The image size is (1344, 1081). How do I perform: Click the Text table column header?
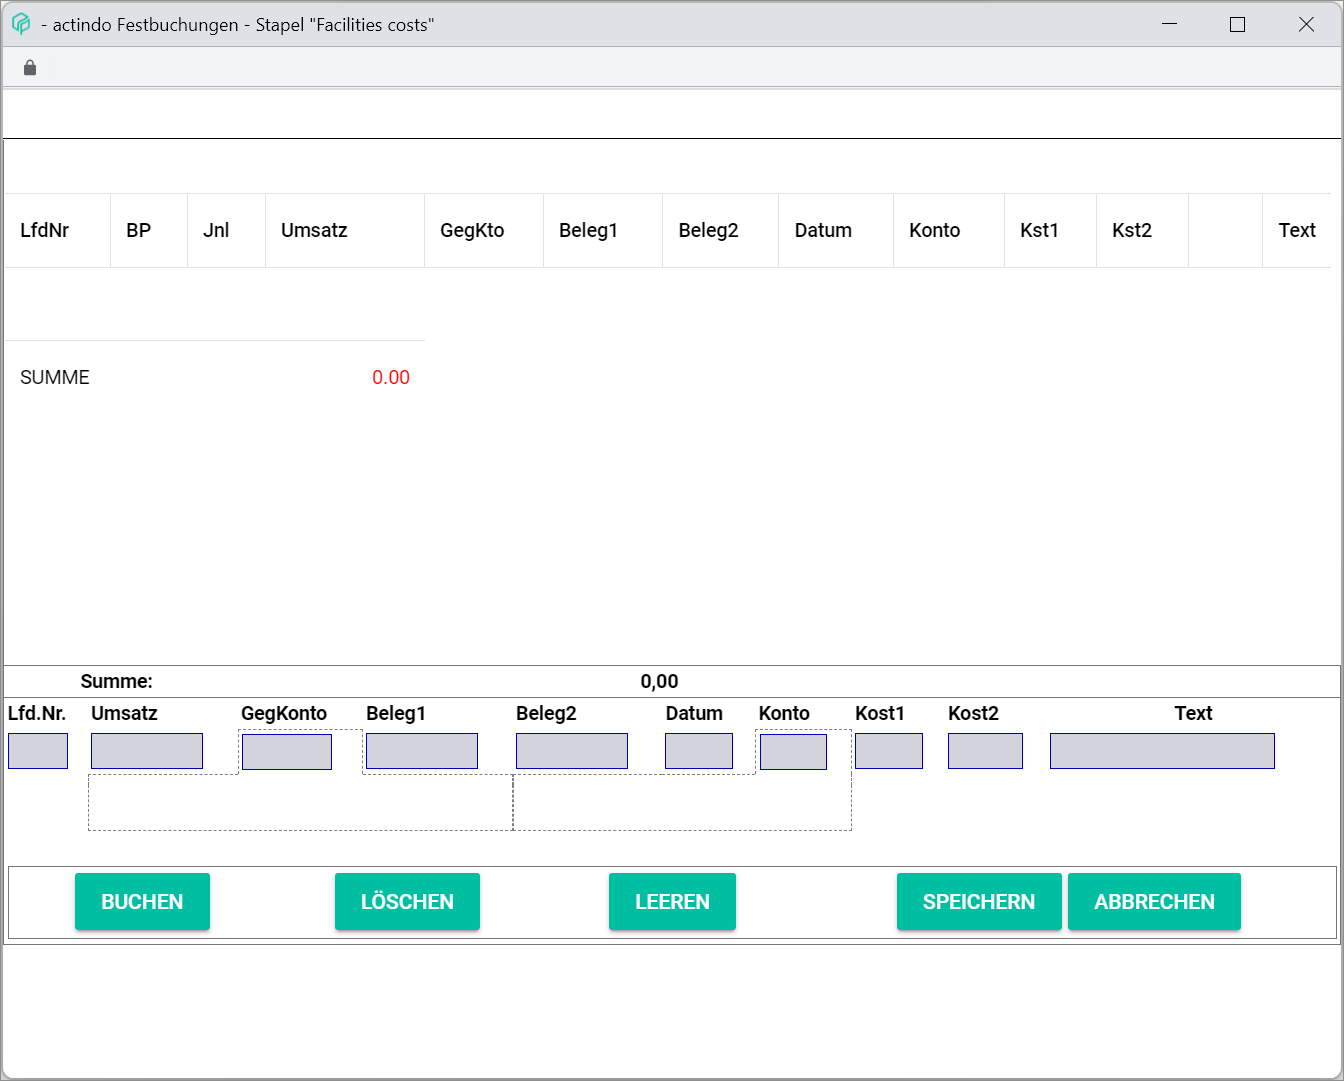coord(1297,230)
